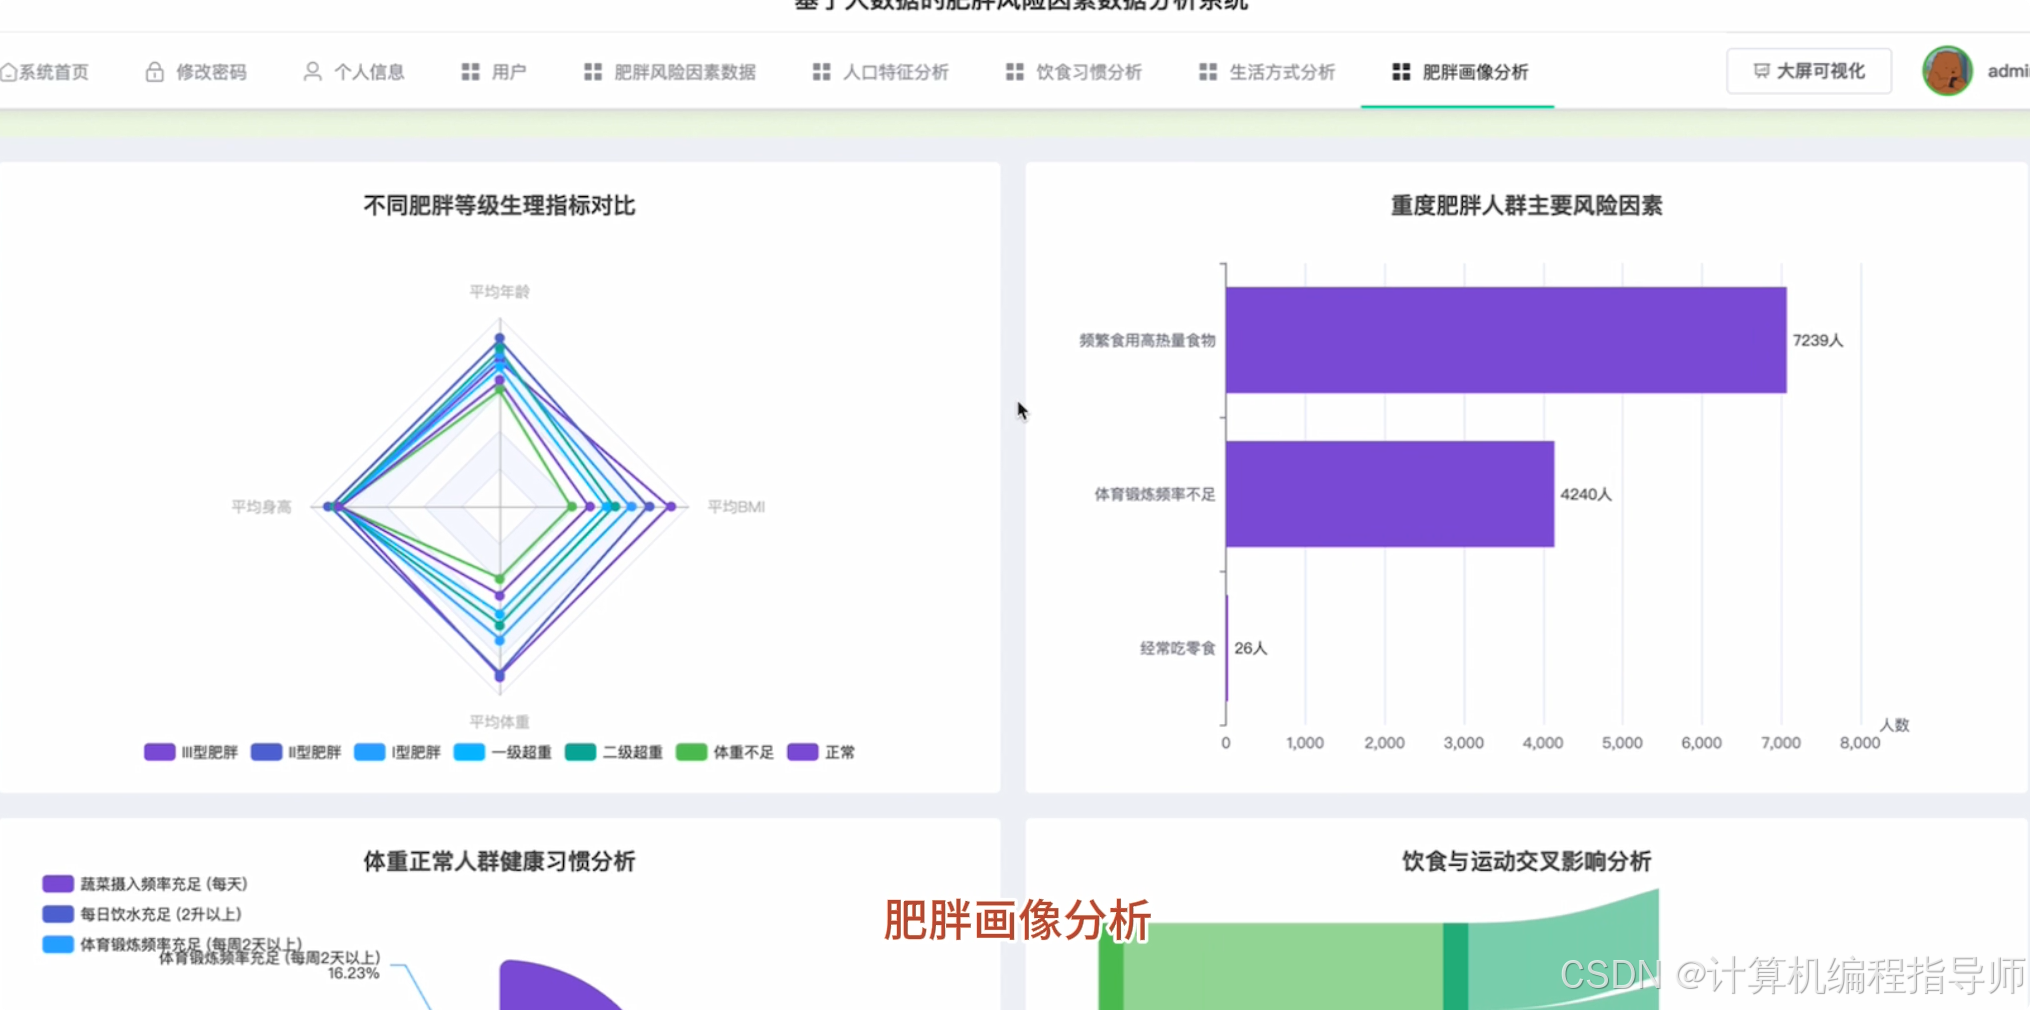Select the grid icon beside 生活方式分析
The width and height of the screenshot is (2030, 1010).
click(1207, 71)
